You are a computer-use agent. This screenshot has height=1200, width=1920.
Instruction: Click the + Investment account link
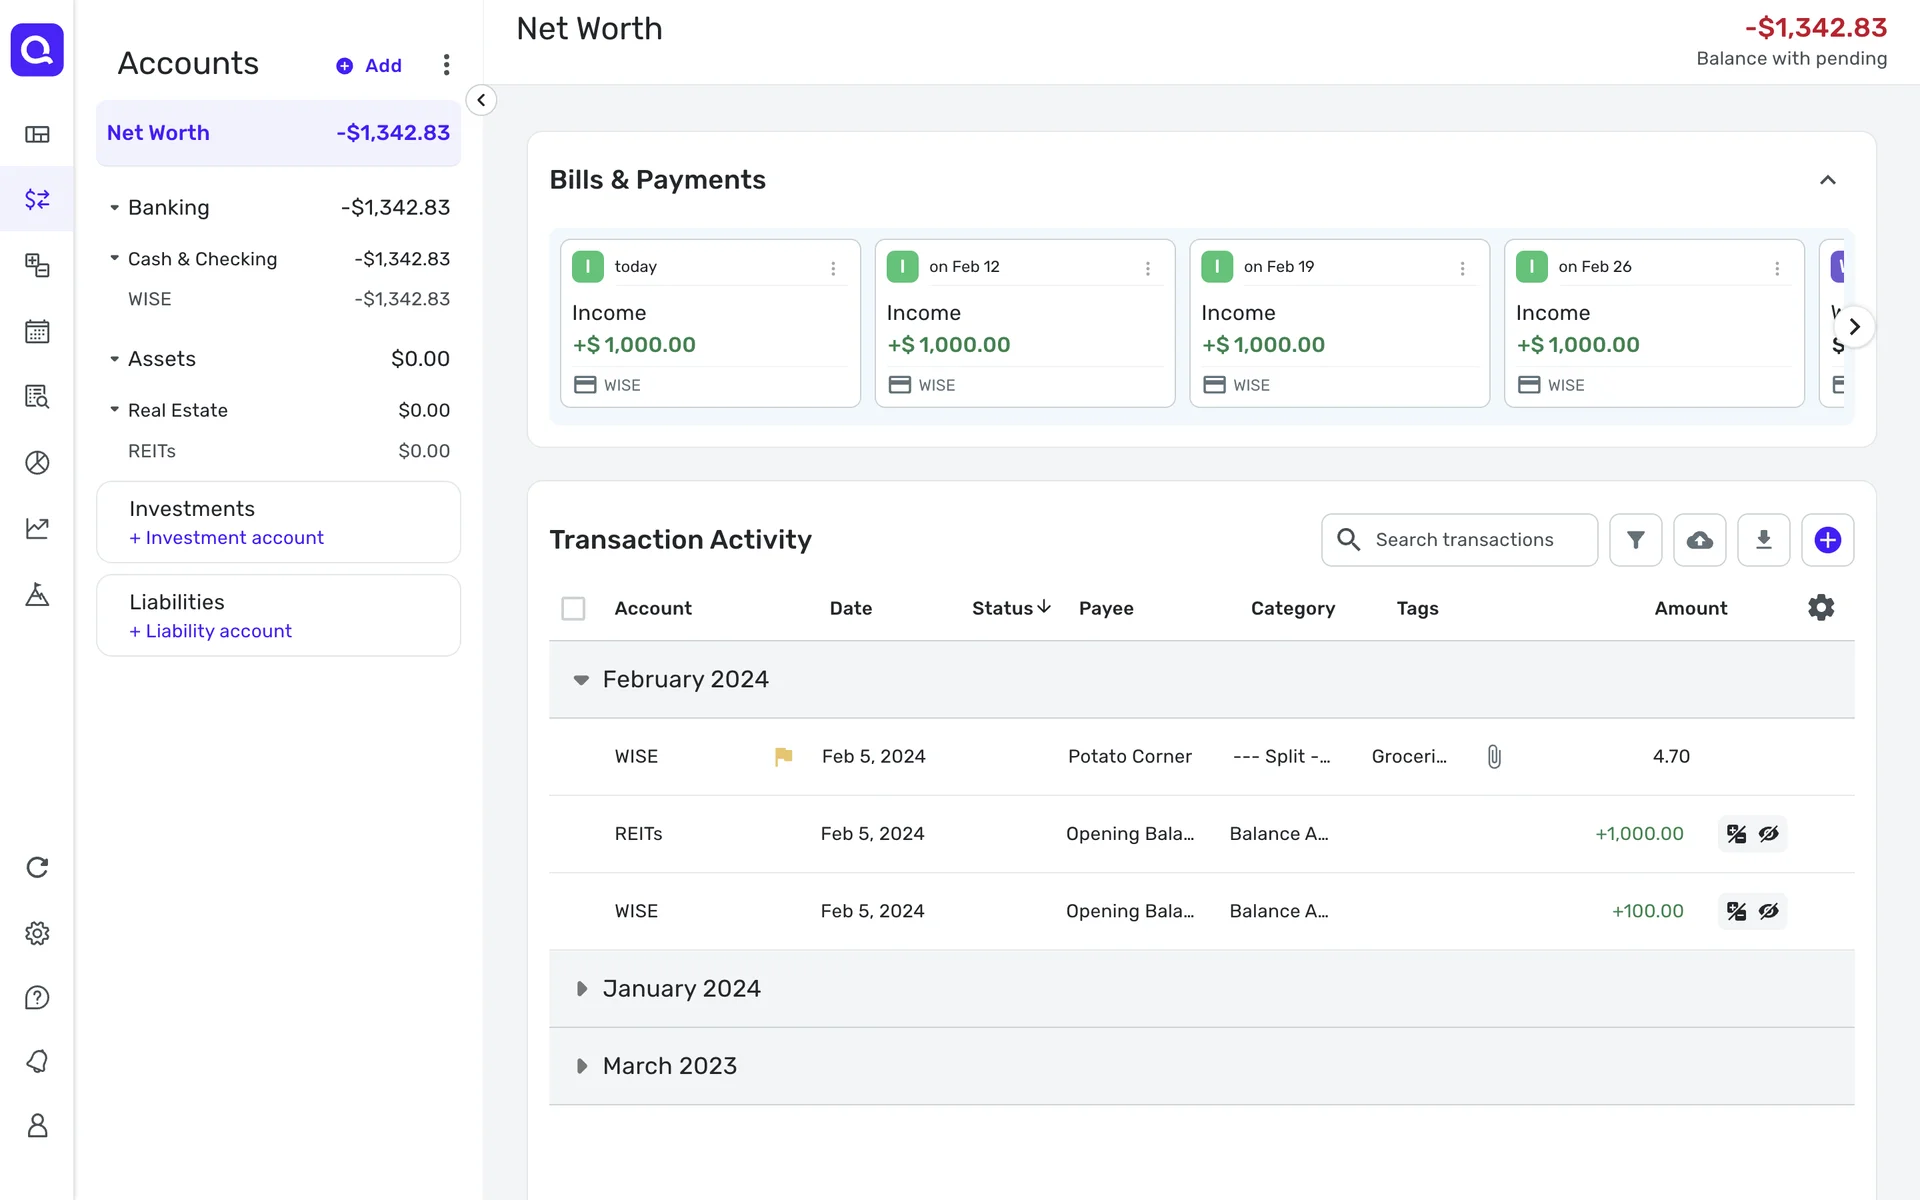point(226,538)
